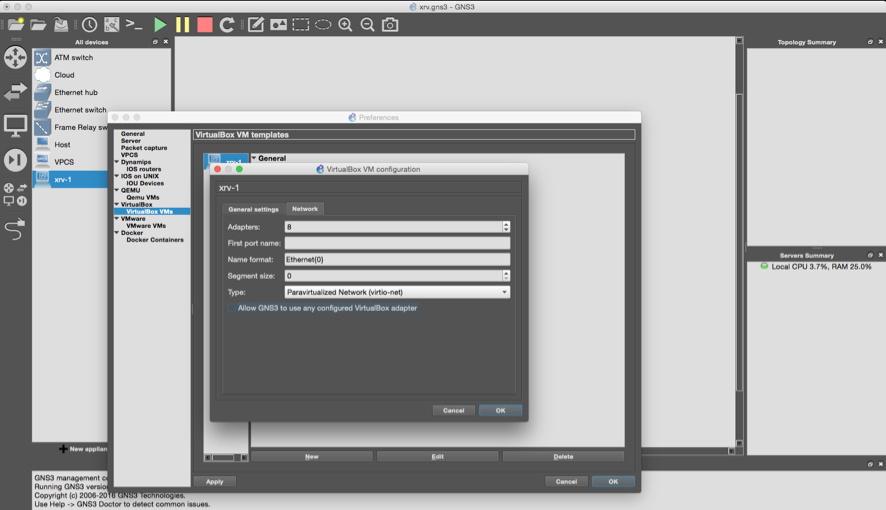Take a screenshot with camera icon
Image resolution: width=886 pixels, height=510 pixels.
[390, 24]
